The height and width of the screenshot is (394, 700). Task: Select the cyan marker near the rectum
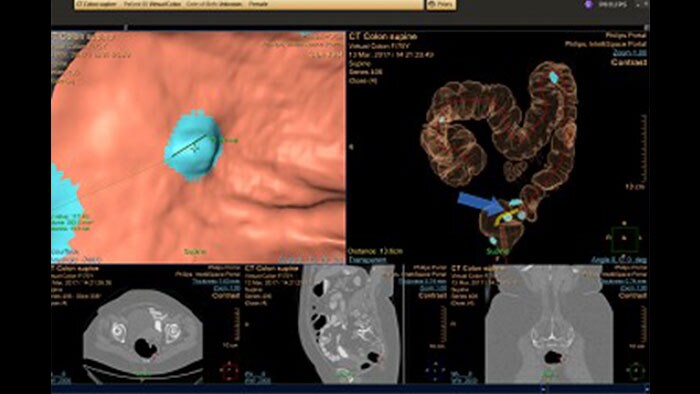tap(493, 241)
